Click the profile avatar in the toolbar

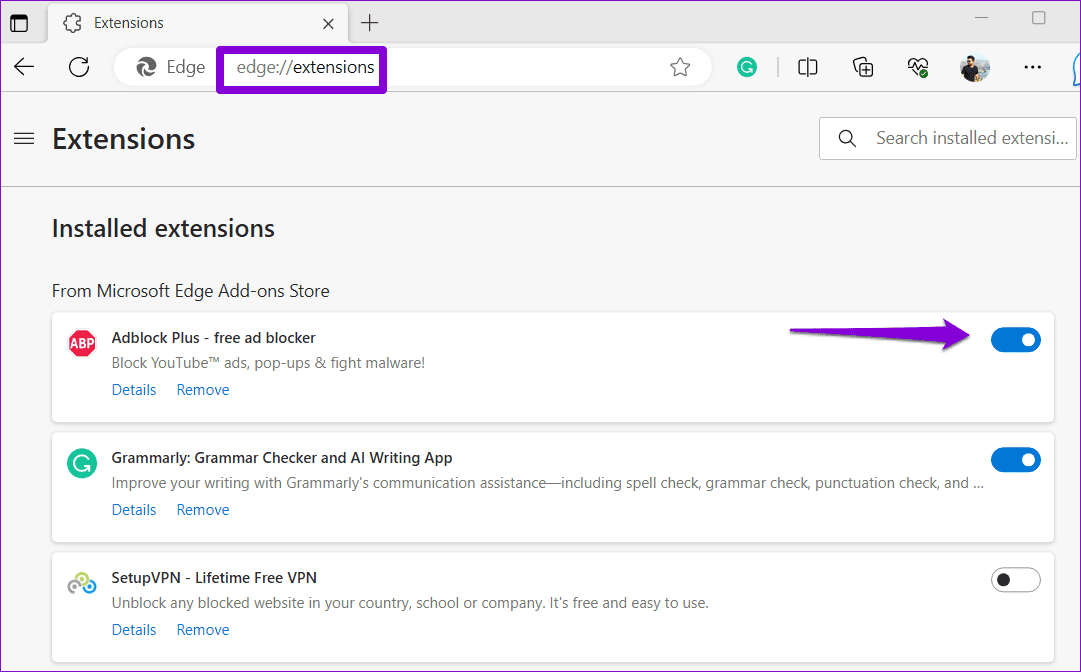click(x=974, y=67)
